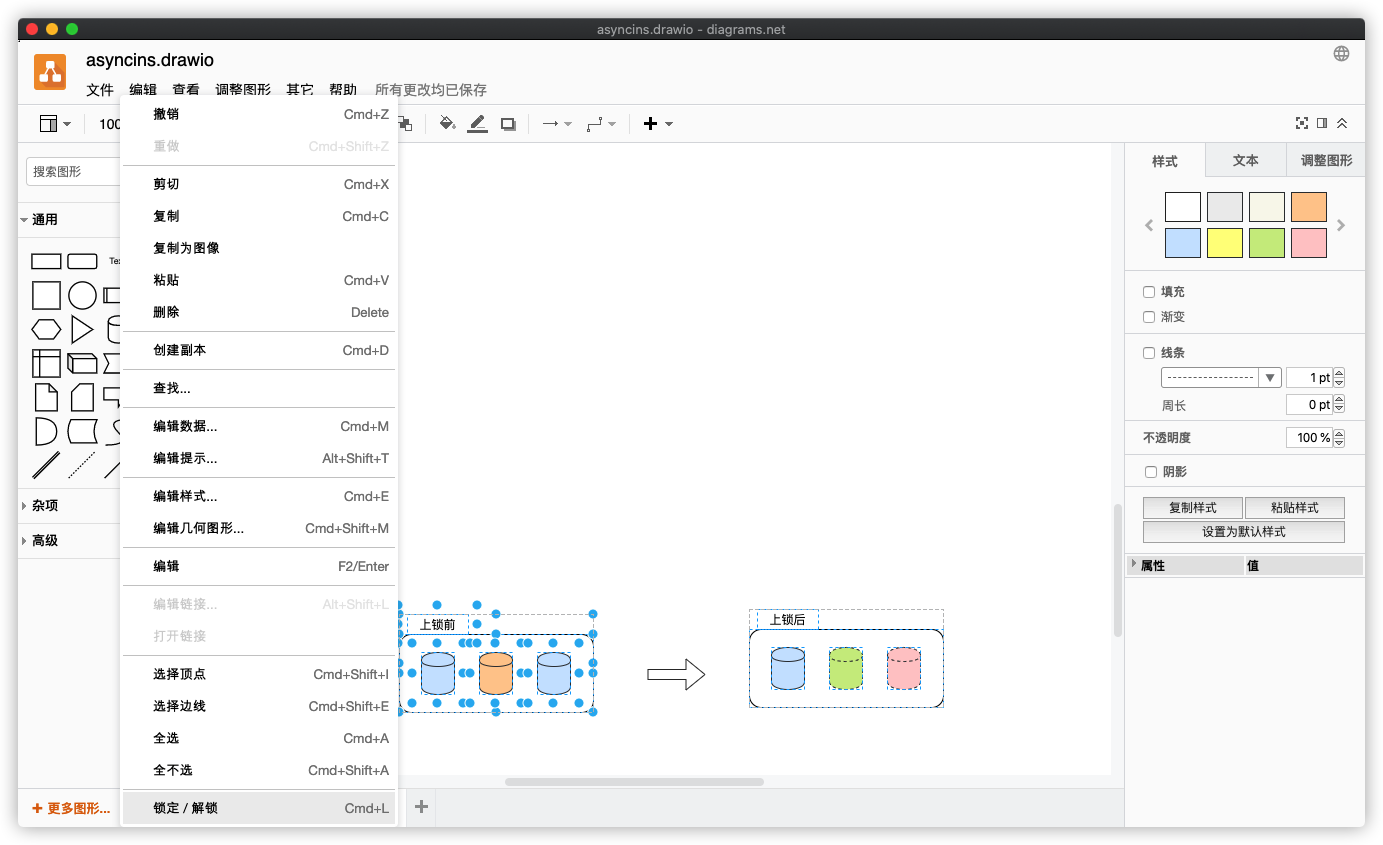Switch to the 文本 tab
This screenshot has height=845, width=1383.
[x=1244, y=160]
